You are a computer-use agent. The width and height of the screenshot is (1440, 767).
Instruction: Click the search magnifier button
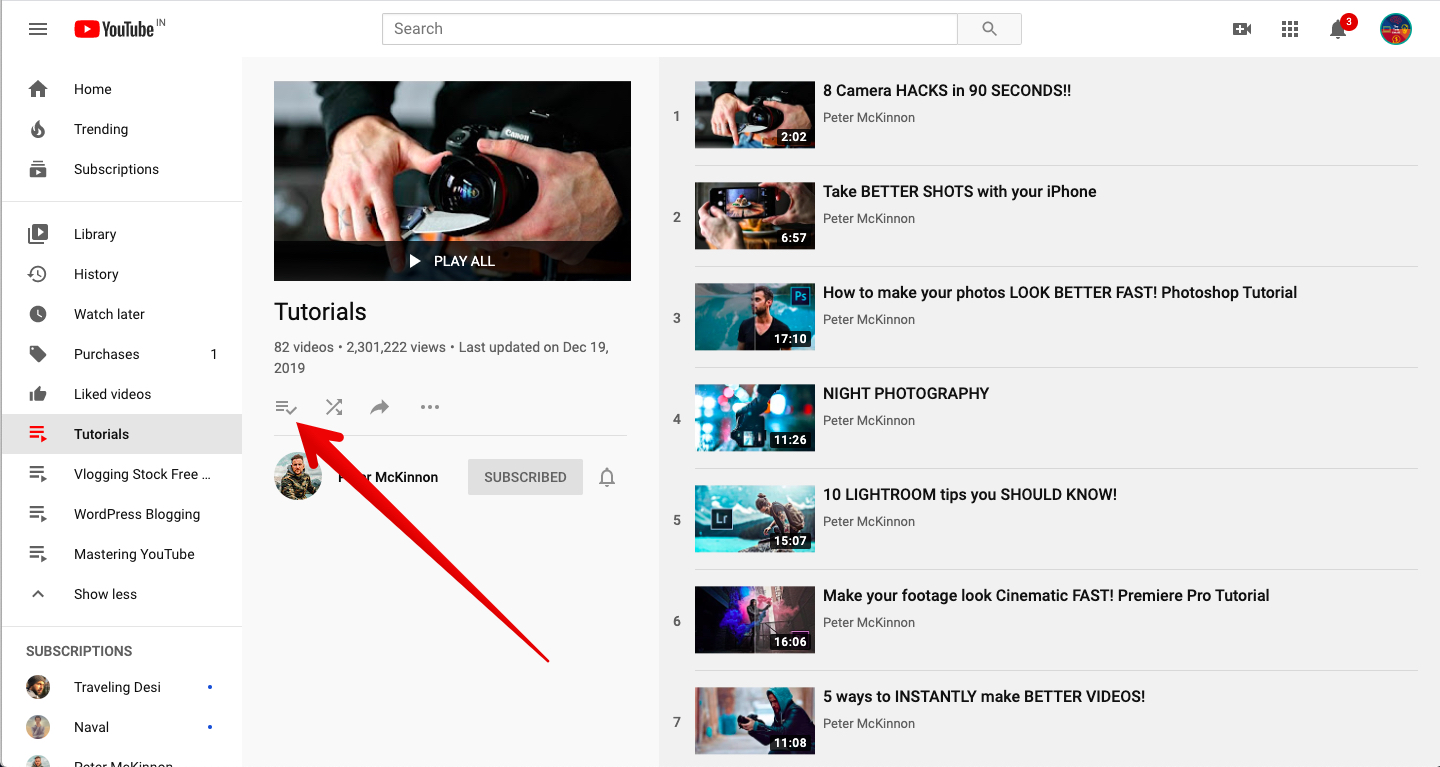(989, 29)
